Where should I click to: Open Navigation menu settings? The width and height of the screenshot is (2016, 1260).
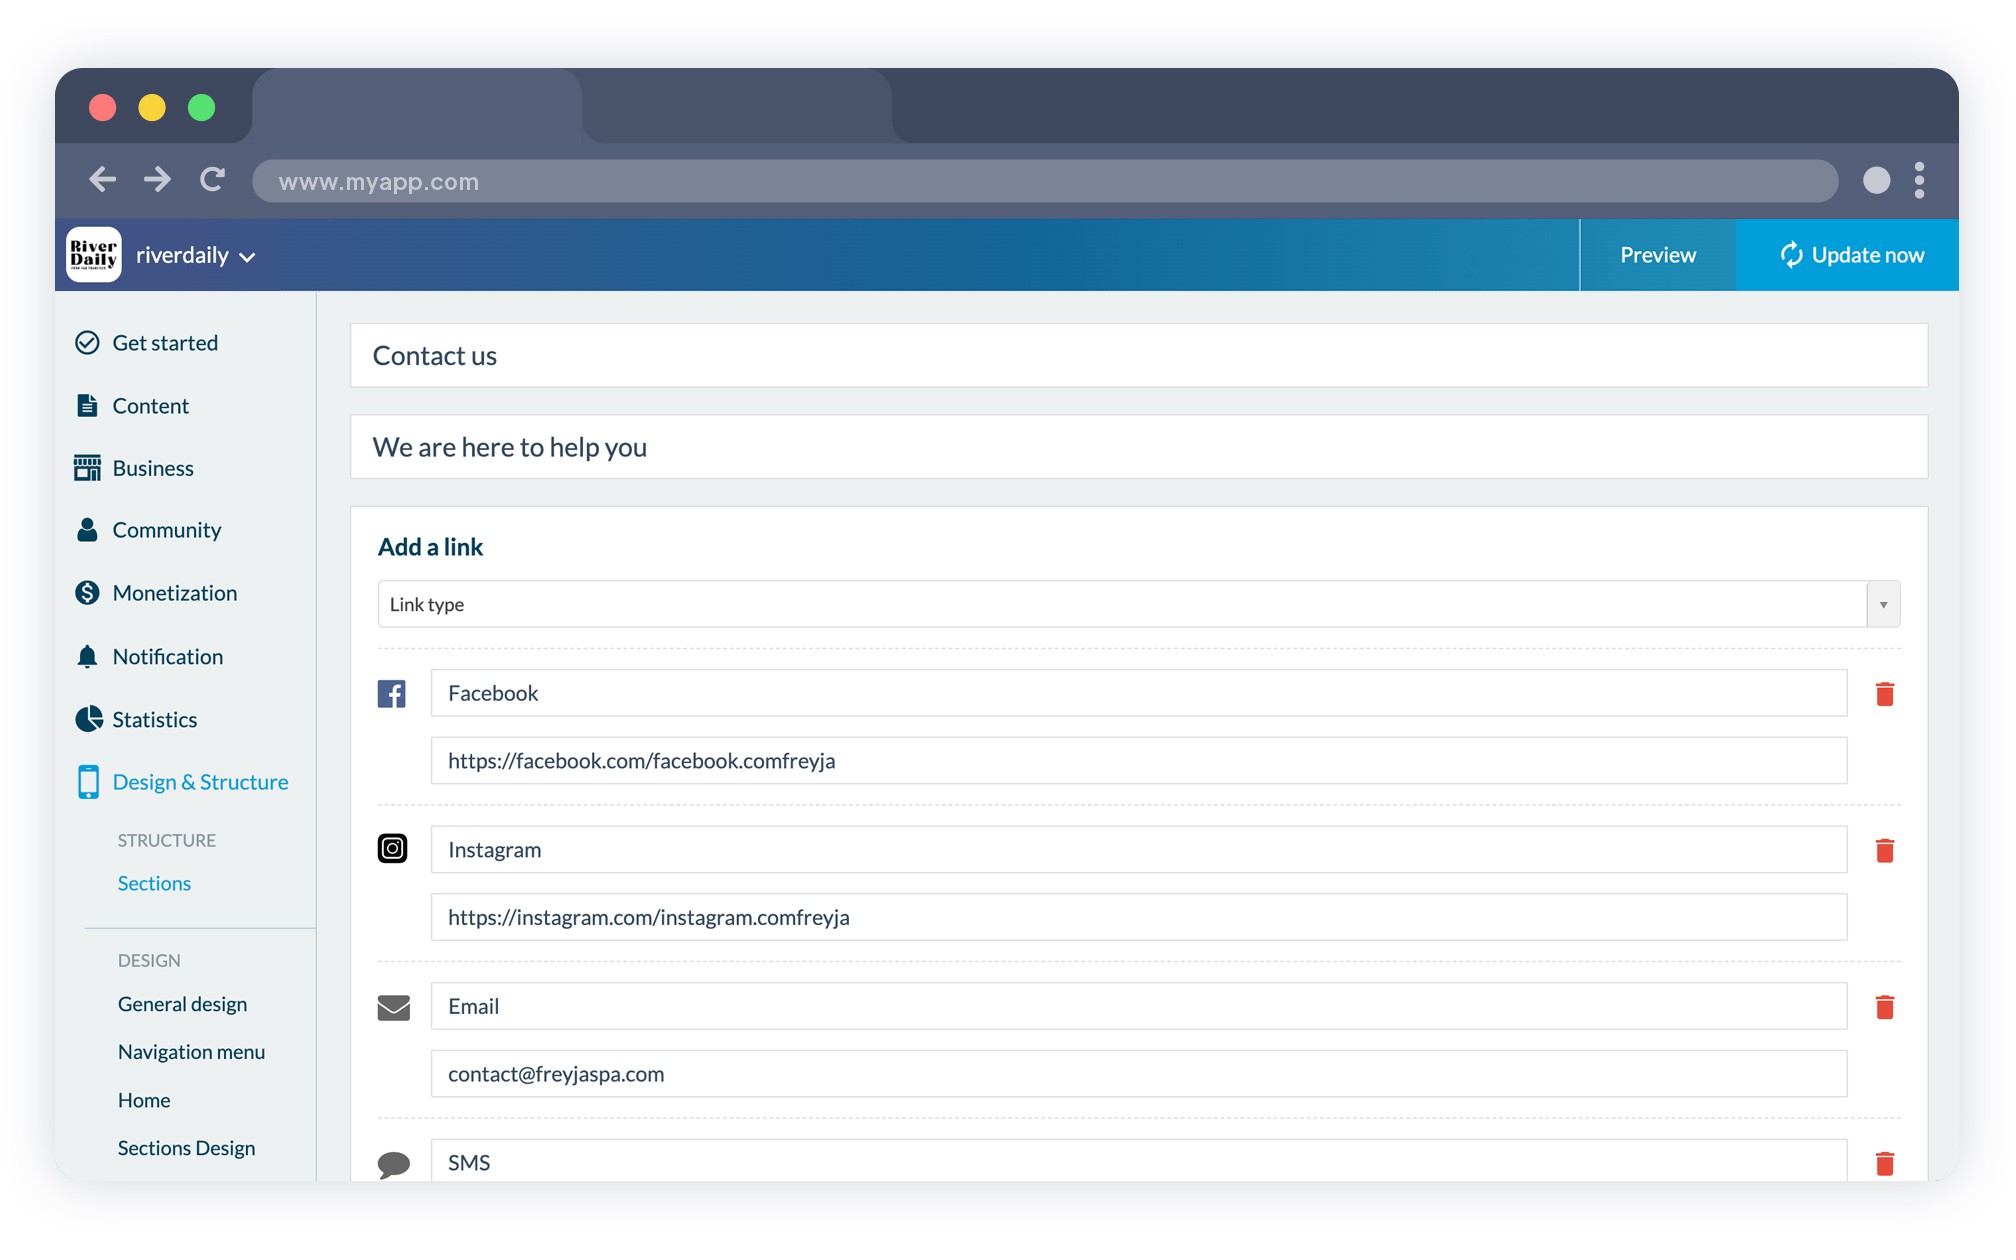191,1051
